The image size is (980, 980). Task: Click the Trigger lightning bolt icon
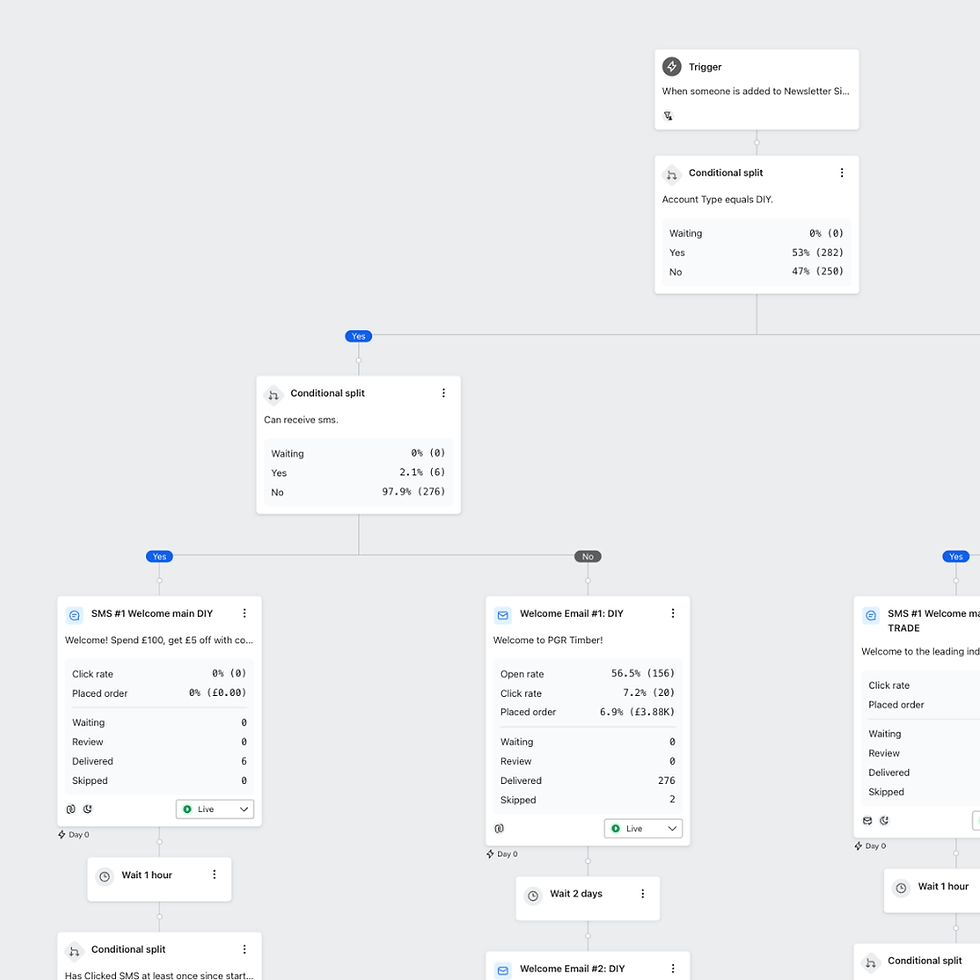(x=671, y=66)
